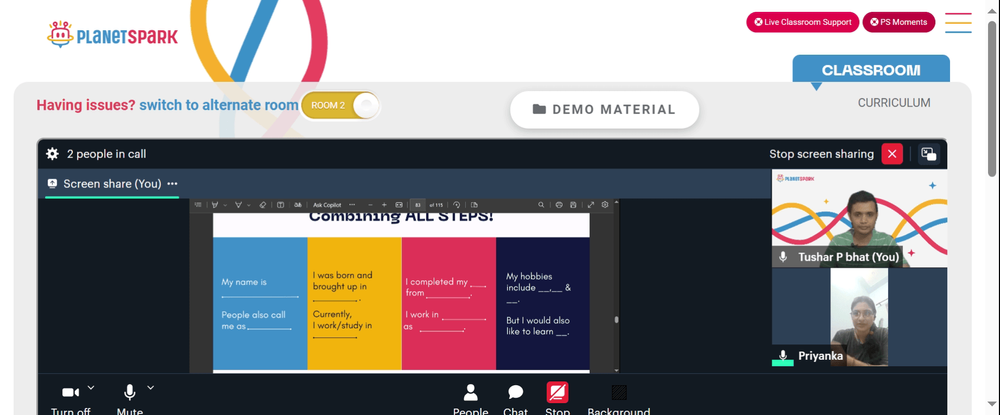Click the rotate page icon
The image size is (1000, 415).
pyautogui.click(x=457, y=205)
